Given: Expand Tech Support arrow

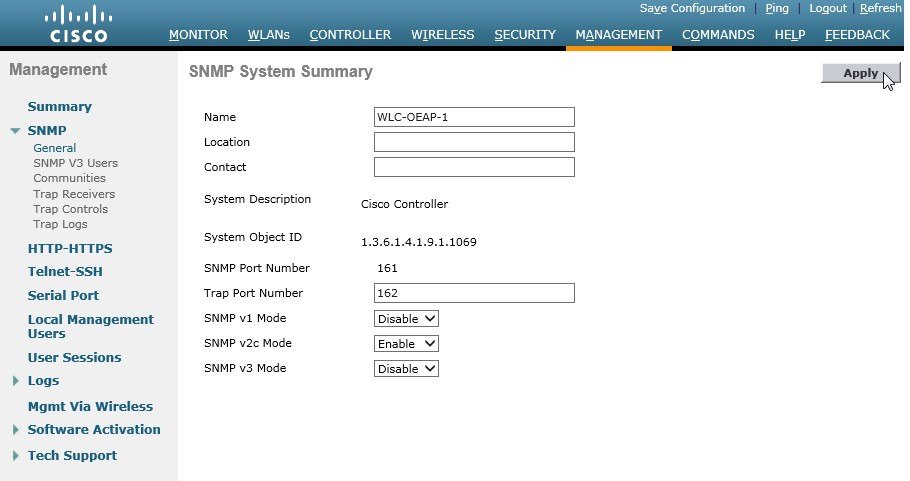Looking at the screenshot, I should point(16,456).
